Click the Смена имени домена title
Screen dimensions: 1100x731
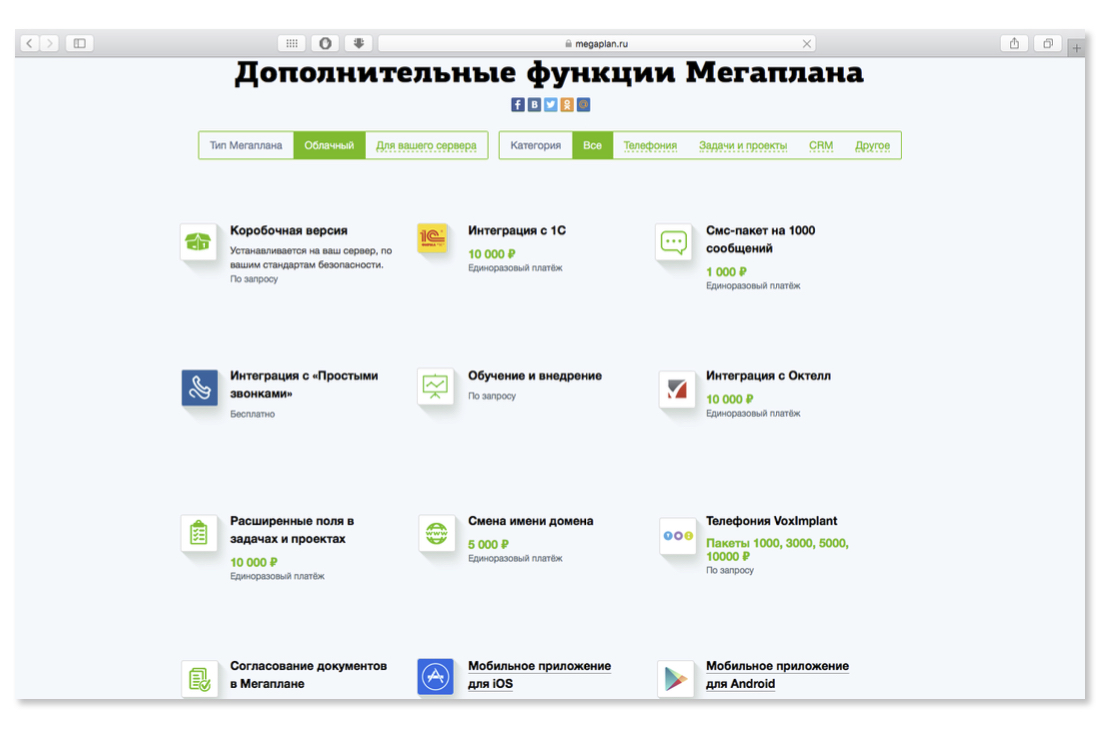point(530,521)
